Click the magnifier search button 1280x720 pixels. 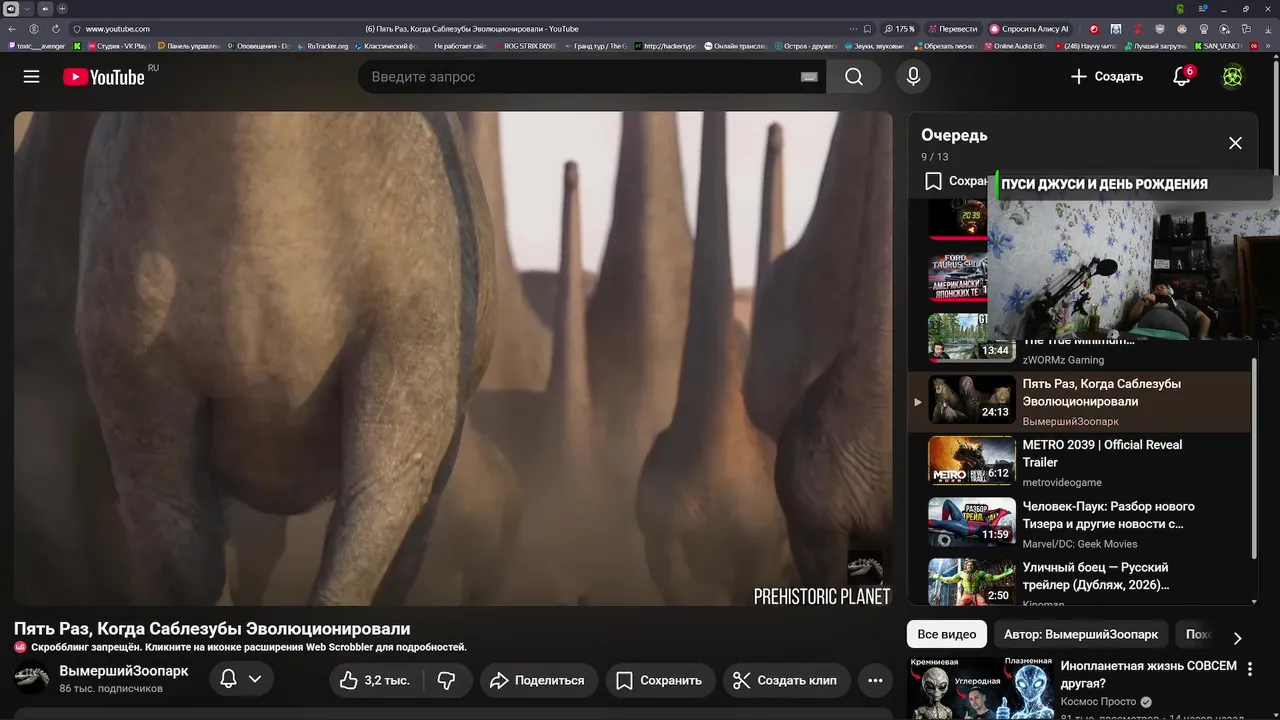tap(854, 77)
